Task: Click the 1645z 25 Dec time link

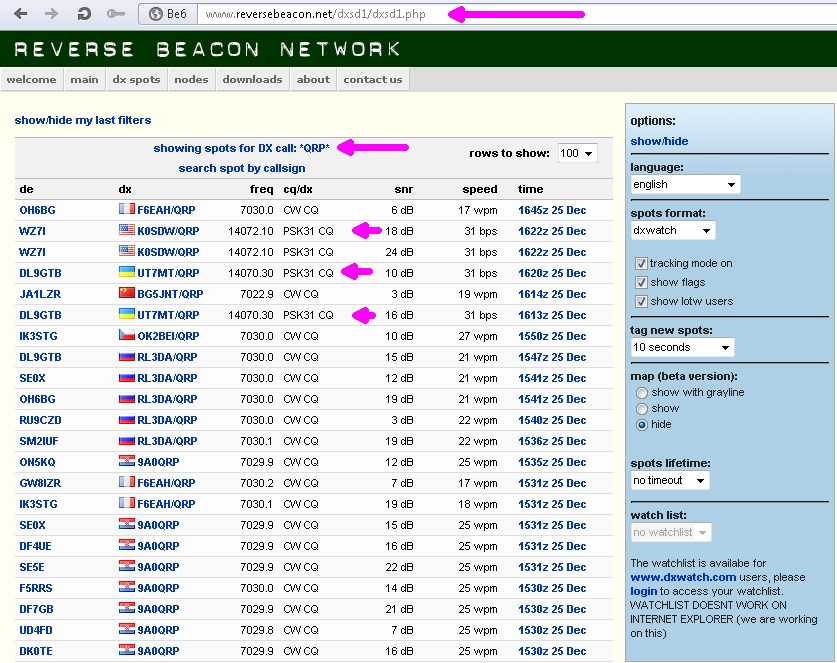Action: tap(552, 210)
